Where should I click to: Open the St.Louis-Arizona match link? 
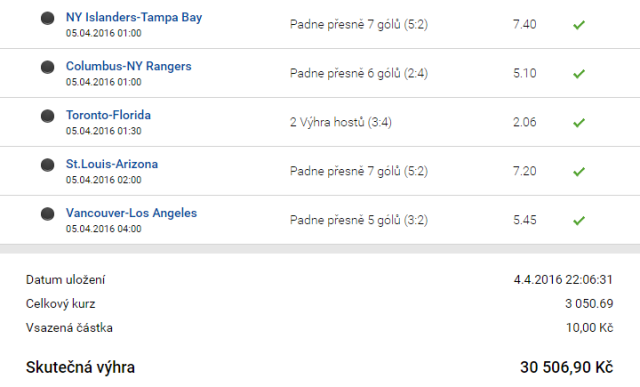click(x=112, y=164)
